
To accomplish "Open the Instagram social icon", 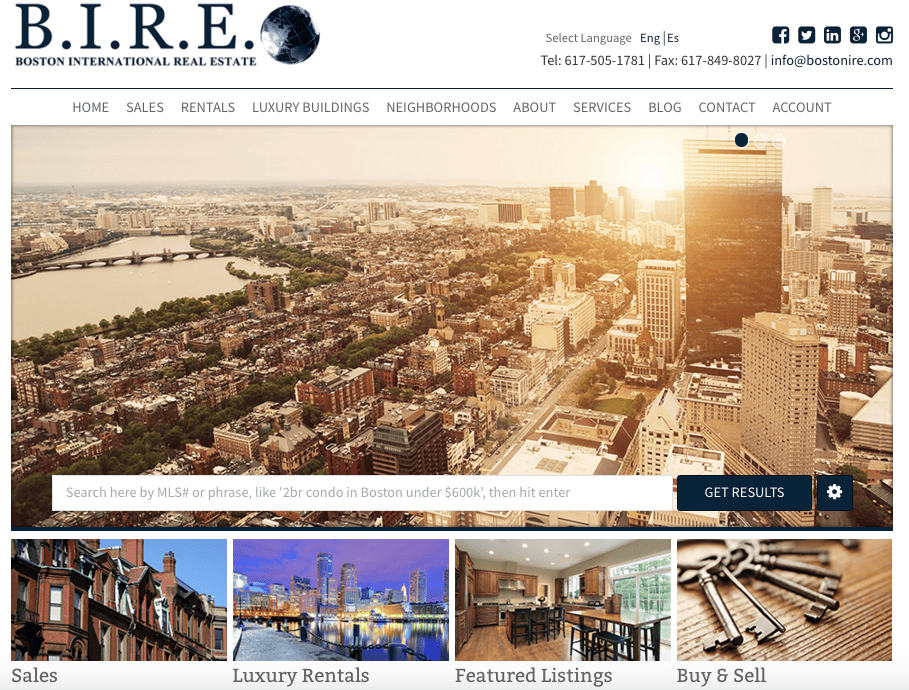I will (884, 35).
